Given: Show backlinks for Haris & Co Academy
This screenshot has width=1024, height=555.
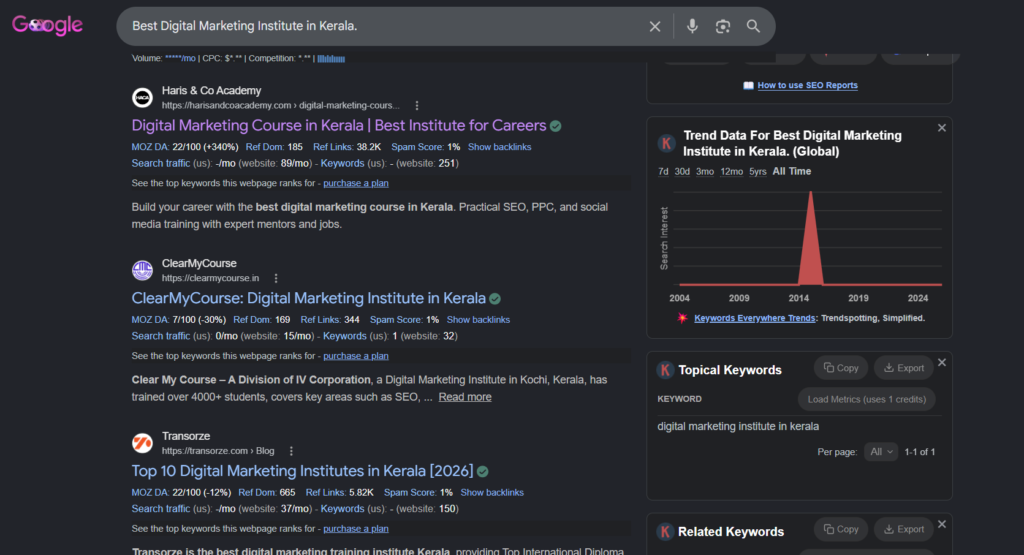Looking at the screenshot, I should 500,147.
